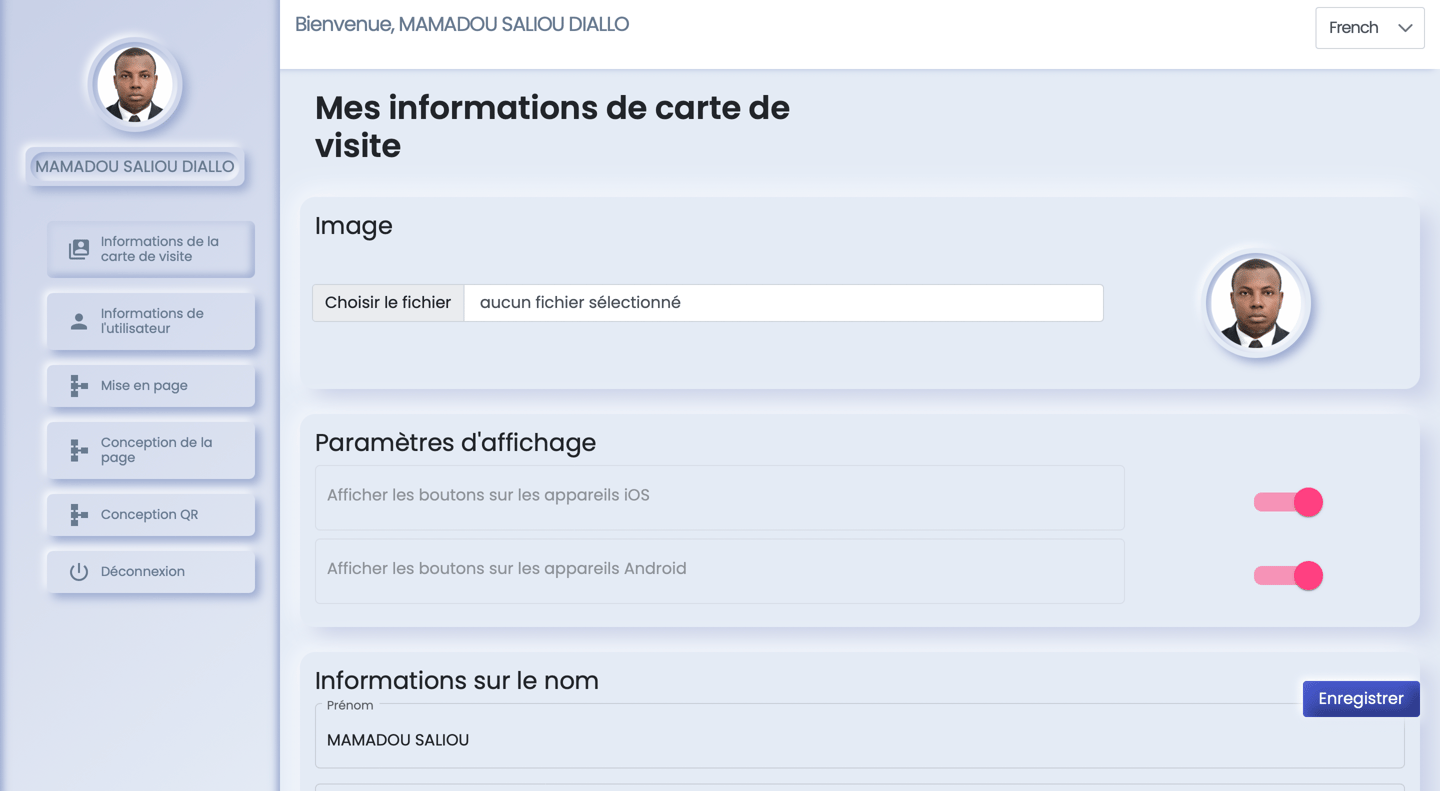Screen dimensions: 1440x791
Task: Open Conception QR menu entry
Action: (151, 515)
